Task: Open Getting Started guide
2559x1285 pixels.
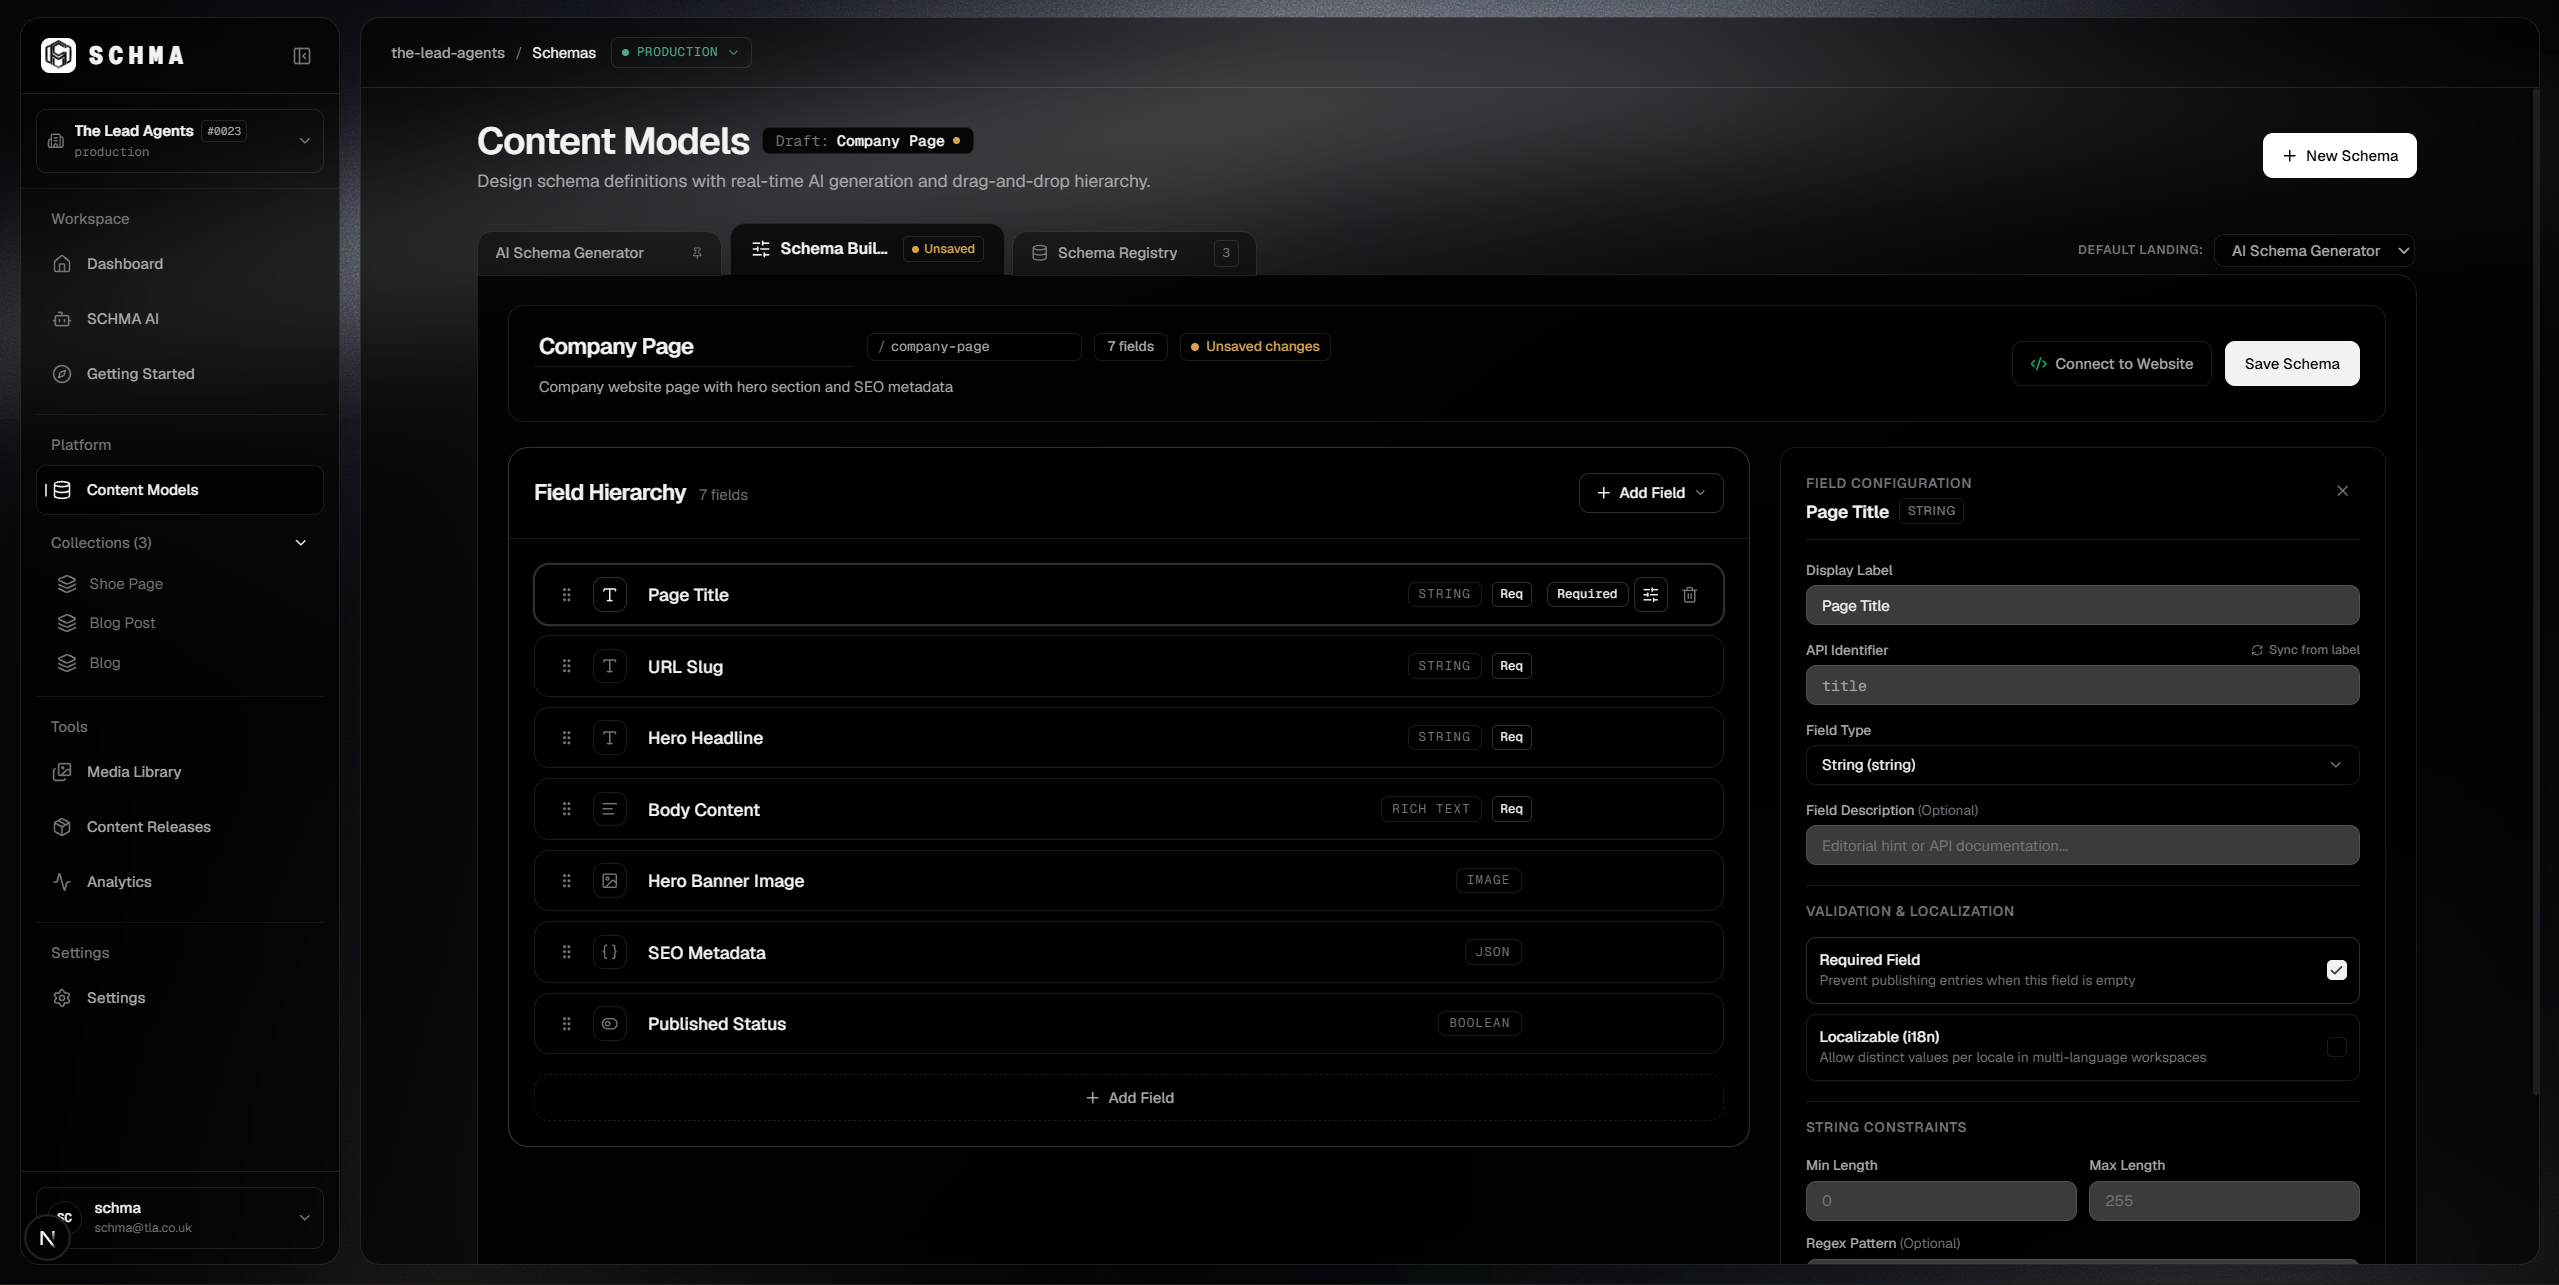Action: click(x=180, y=374)
